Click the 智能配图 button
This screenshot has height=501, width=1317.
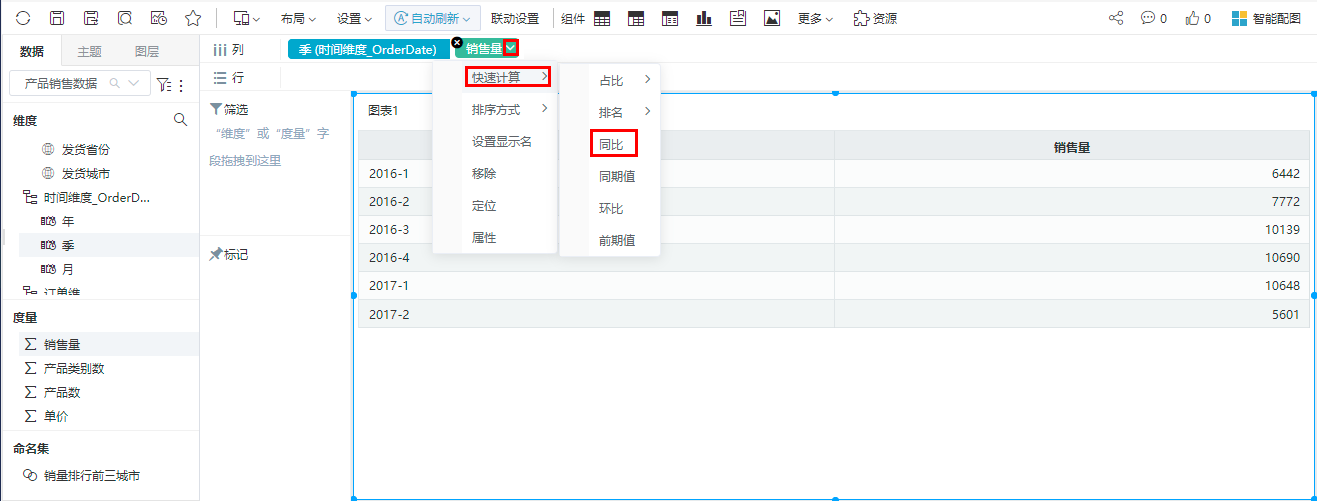click(1266, 18)
